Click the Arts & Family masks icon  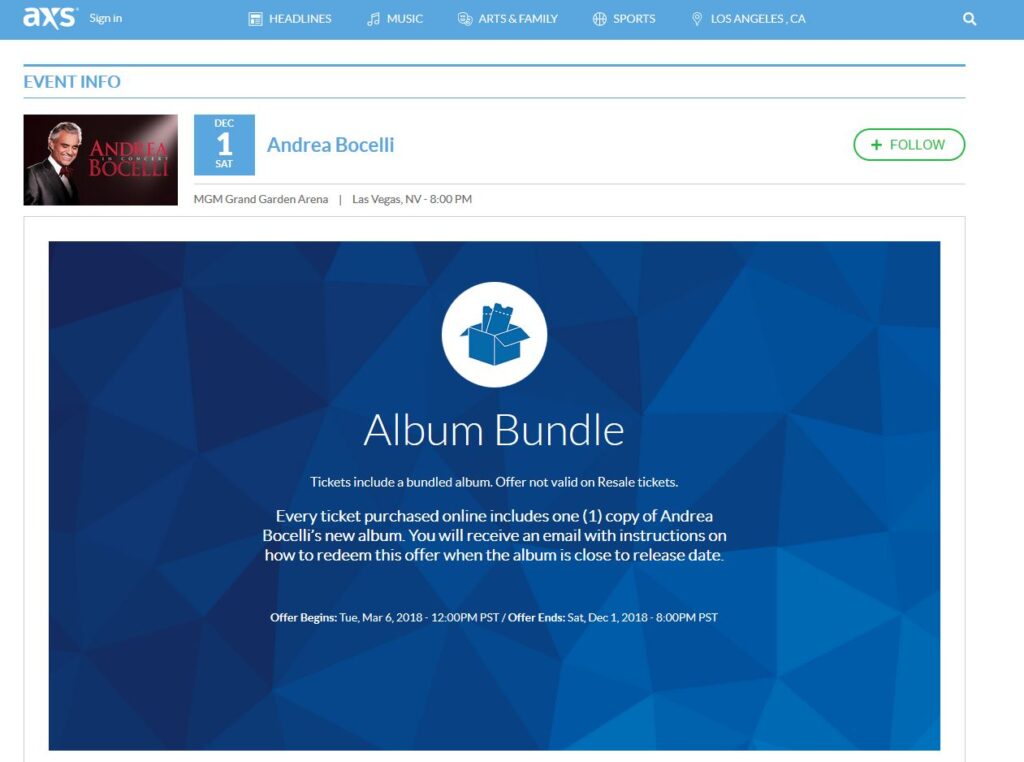pyautogui.click(x=465, y=19)
